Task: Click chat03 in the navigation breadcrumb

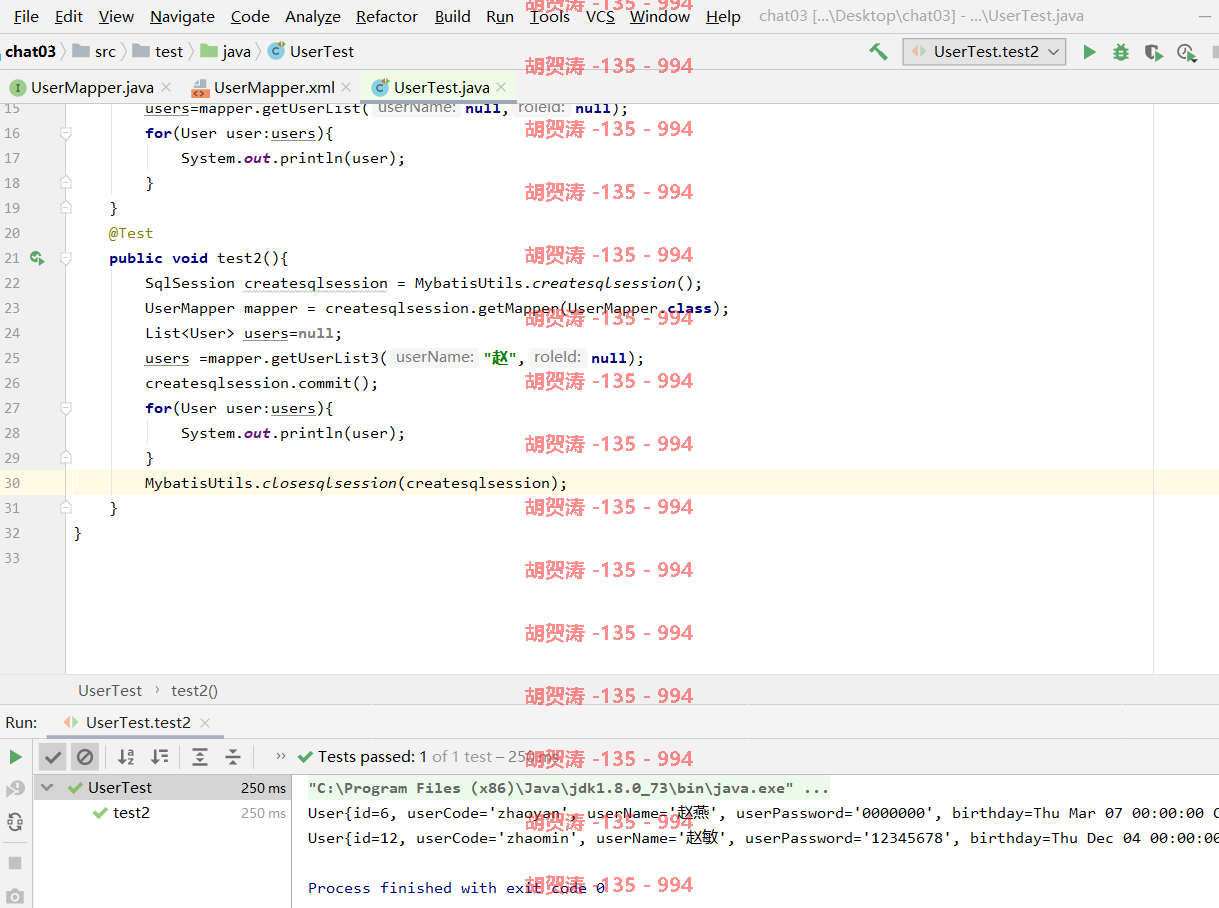Action: point(30,51)
